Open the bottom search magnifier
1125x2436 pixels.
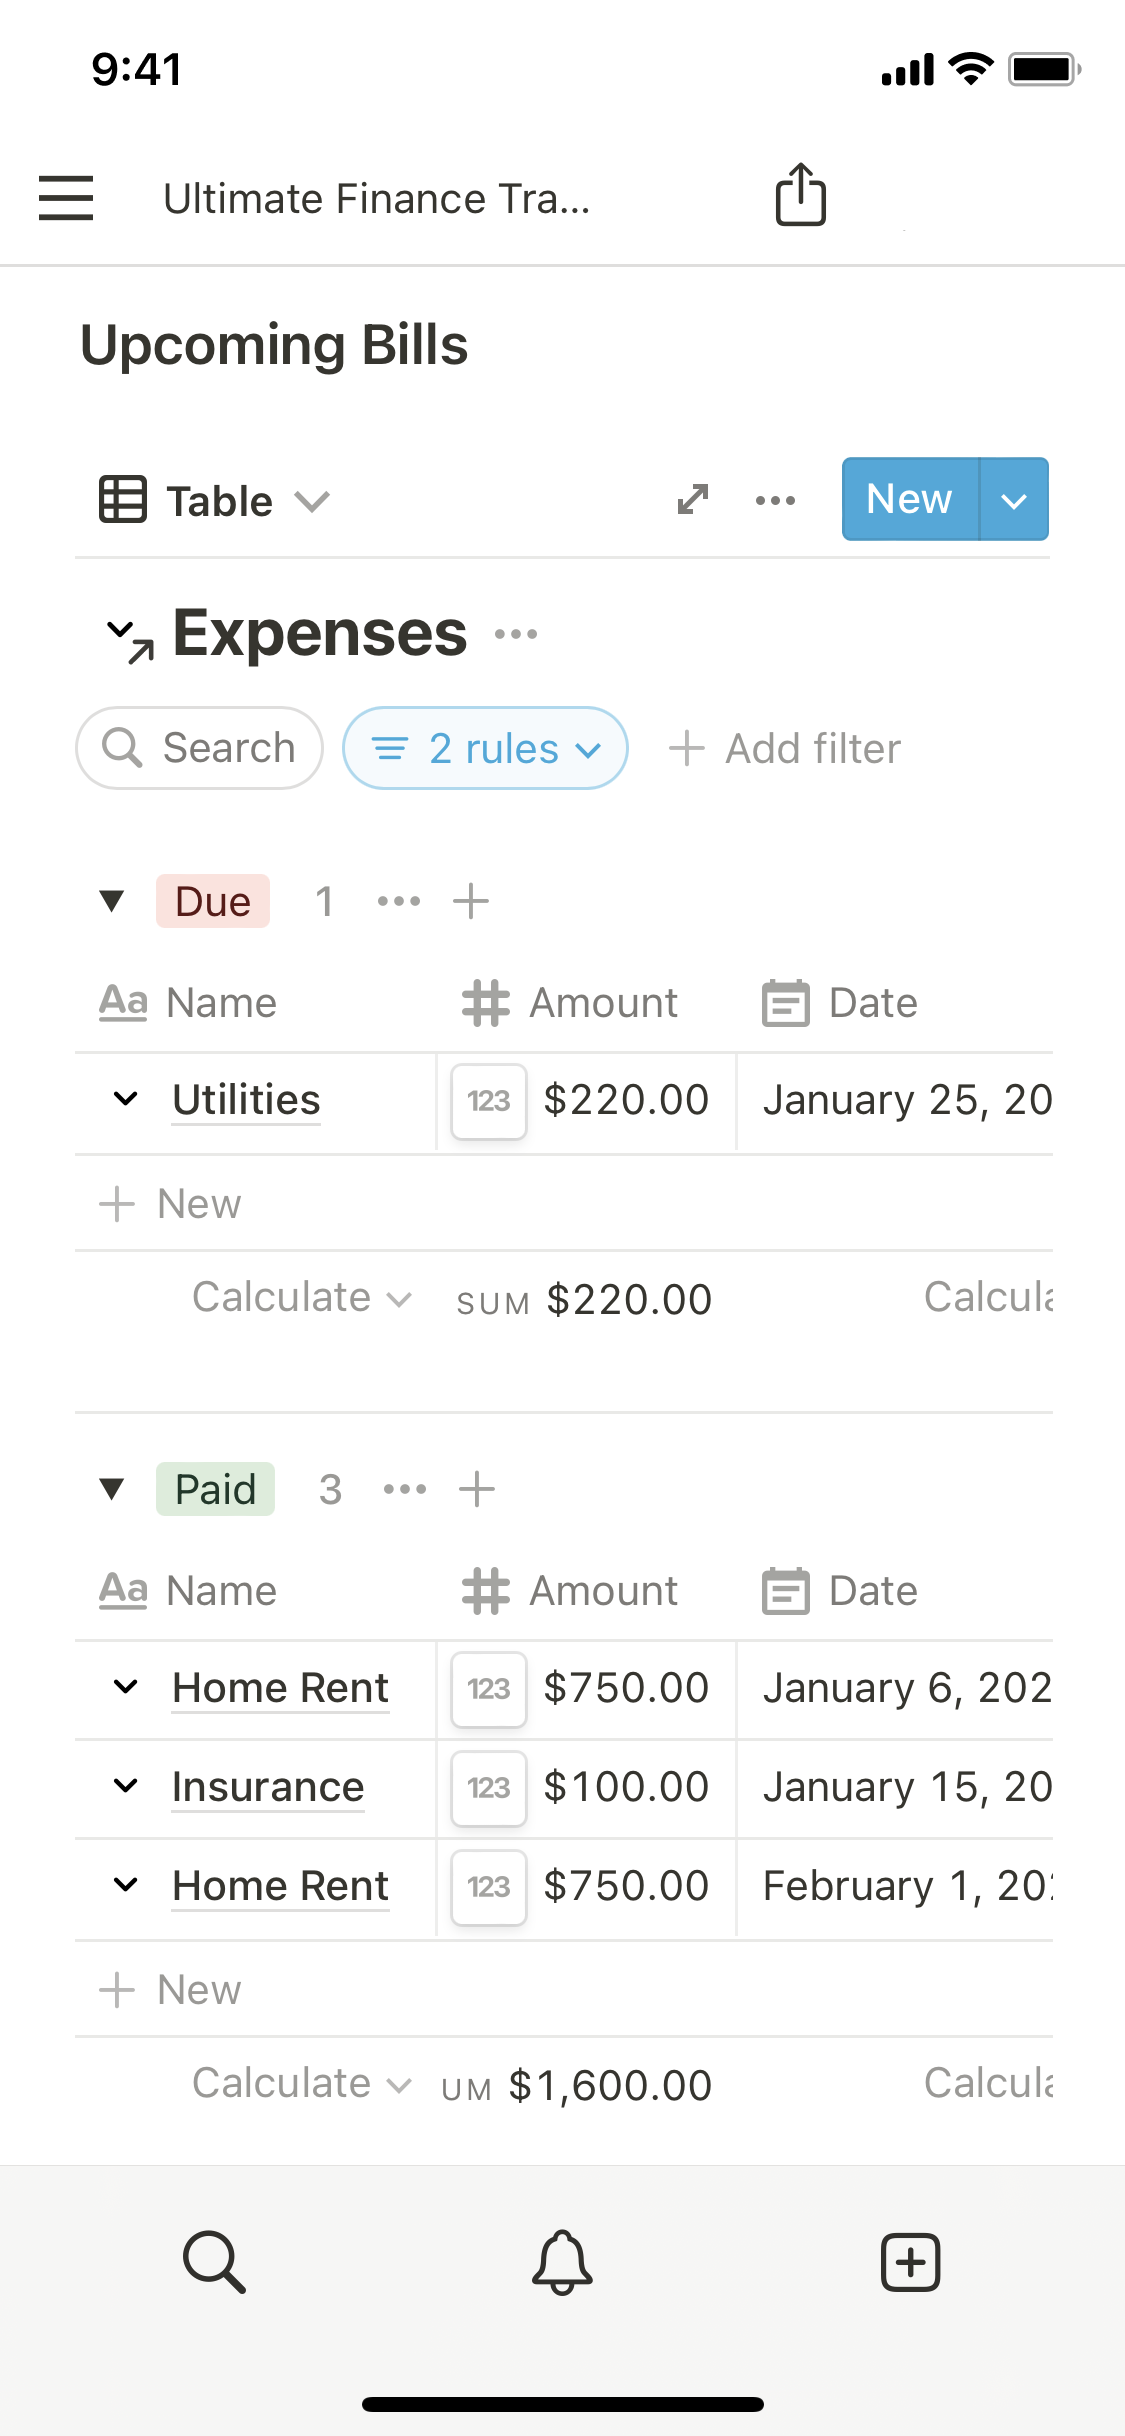[214, 2261]
